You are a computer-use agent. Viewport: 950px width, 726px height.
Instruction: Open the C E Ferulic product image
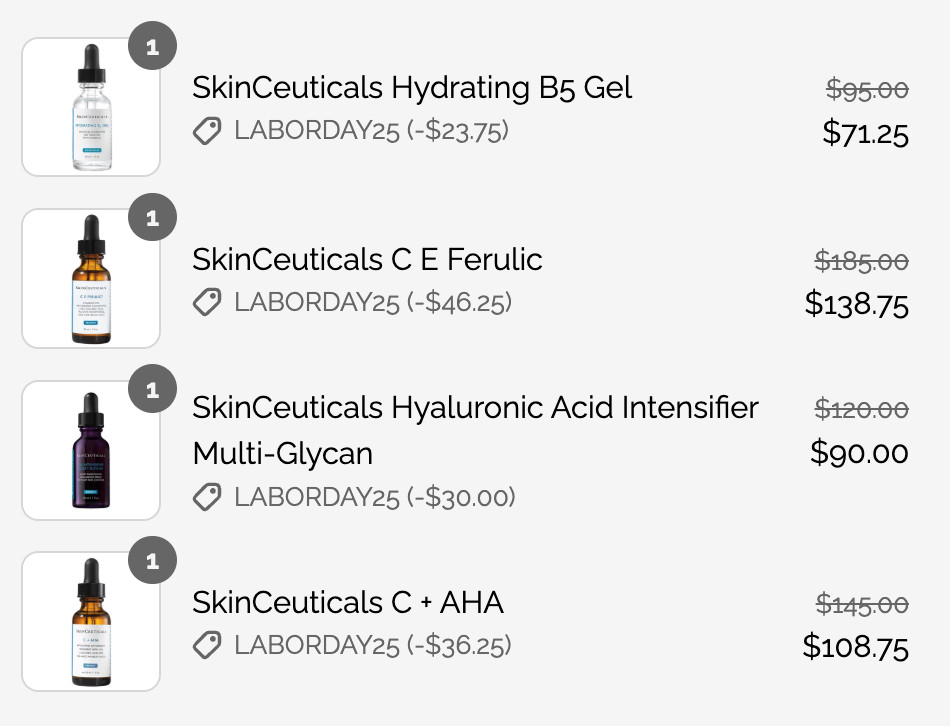(x=91, y=279)
